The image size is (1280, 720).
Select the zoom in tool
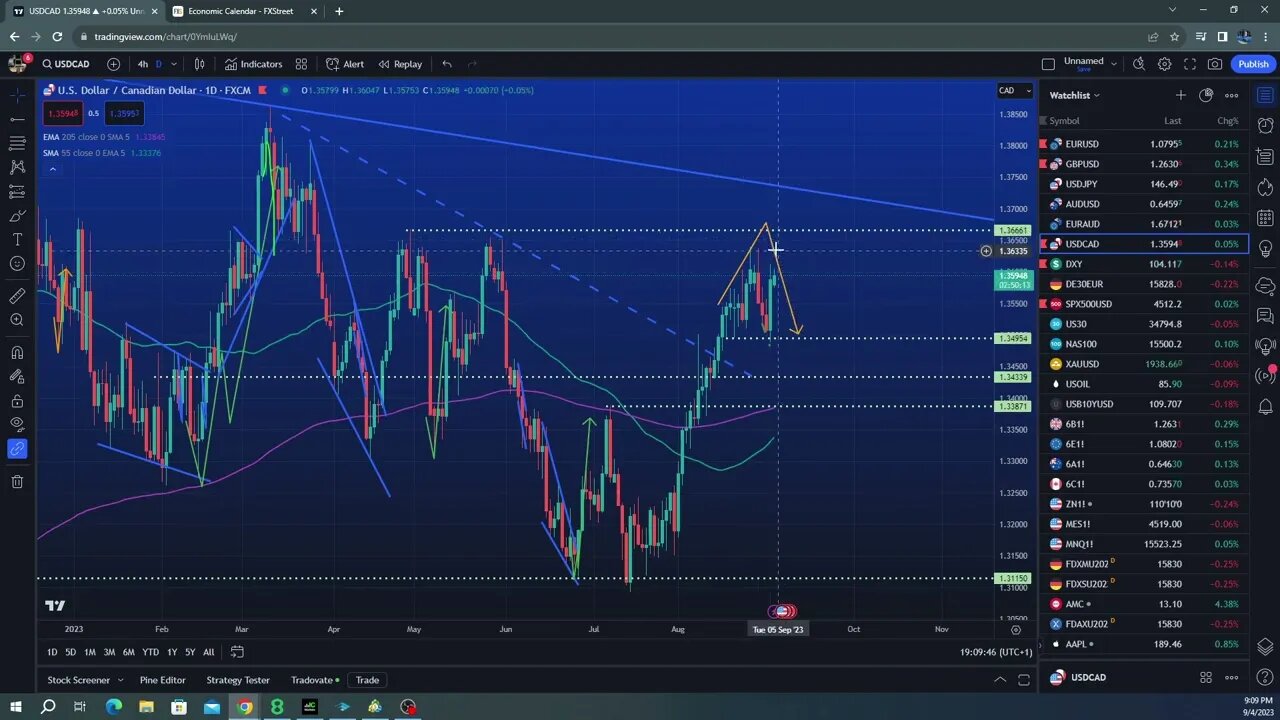coord(17,320)
